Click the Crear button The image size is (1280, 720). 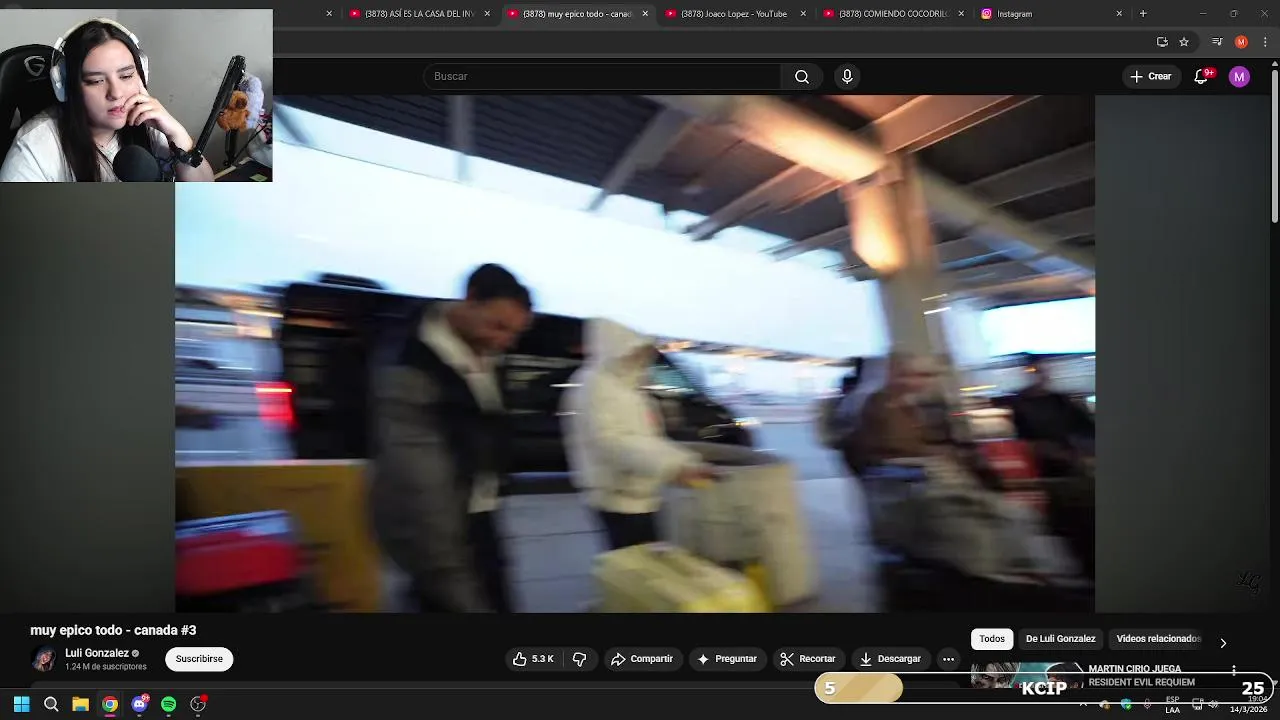click(1151, 77)
